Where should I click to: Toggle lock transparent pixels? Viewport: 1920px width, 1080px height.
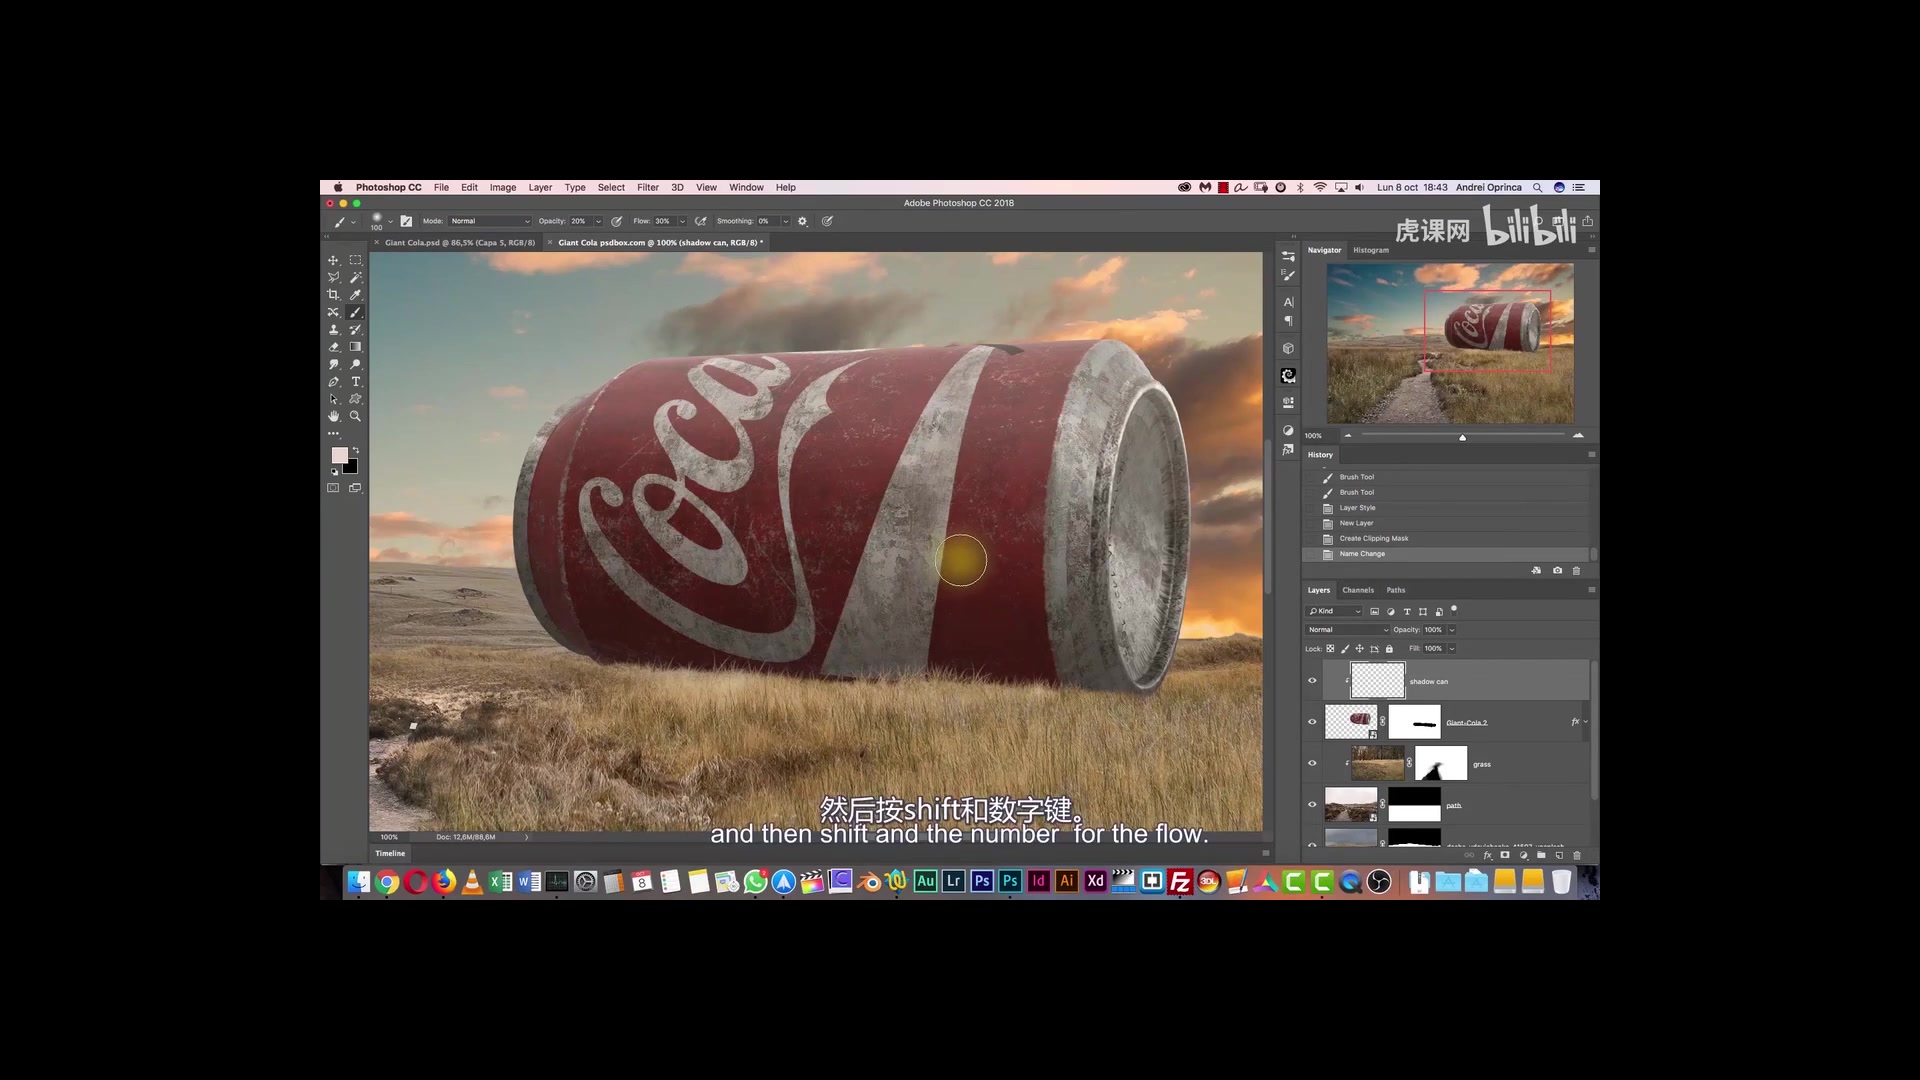pos(1330,649)
